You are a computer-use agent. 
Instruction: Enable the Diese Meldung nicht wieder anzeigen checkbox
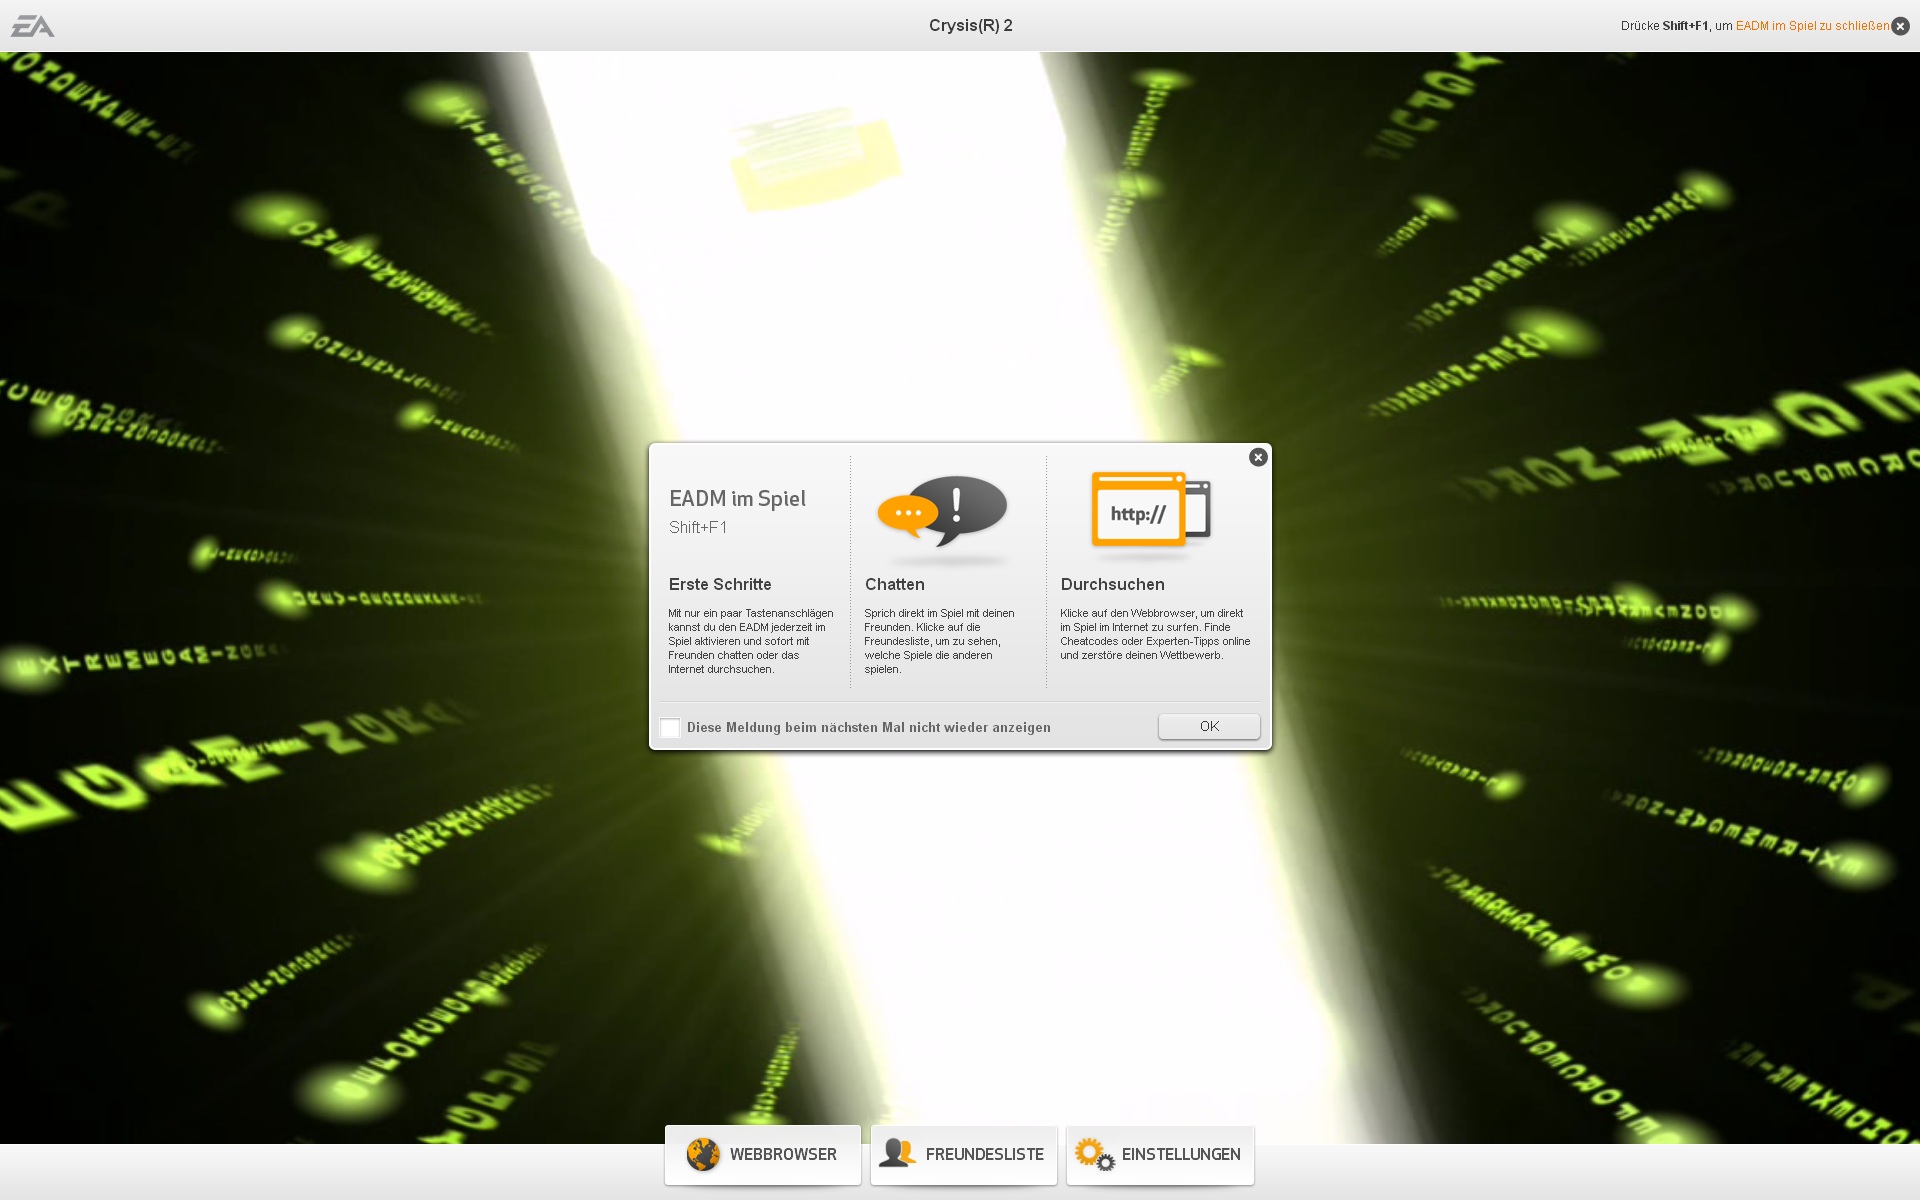pyautogui.click(x=670, y=728)
